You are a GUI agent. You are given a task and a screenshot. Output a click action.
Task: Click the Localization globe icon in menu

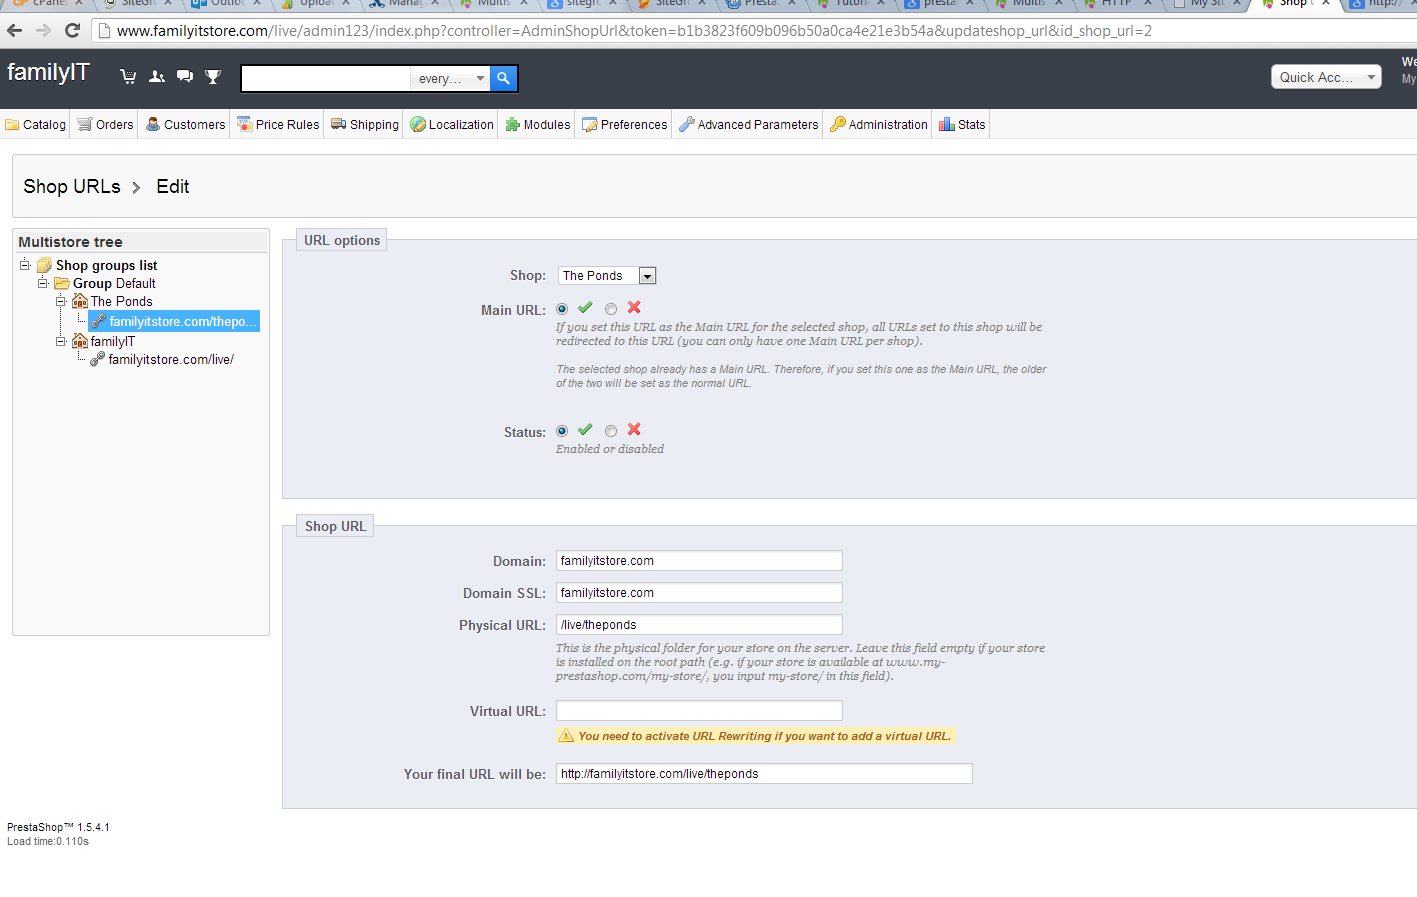(x=418, y=125)
